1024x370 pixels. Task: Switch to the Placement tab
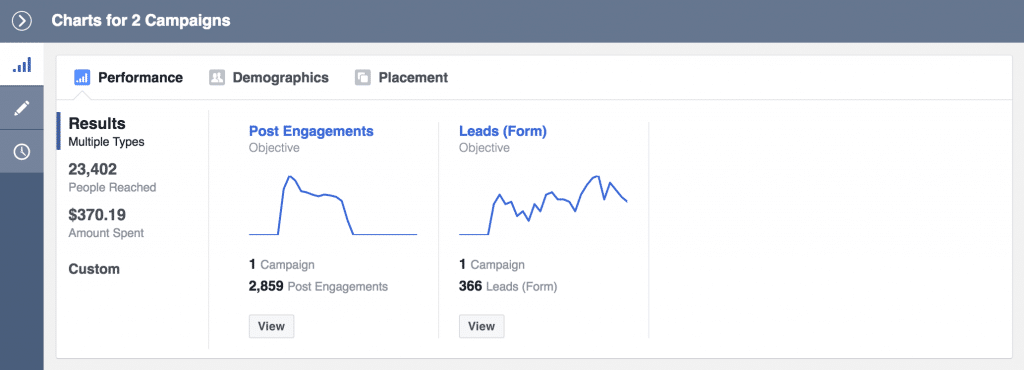(x=402, y=78)
